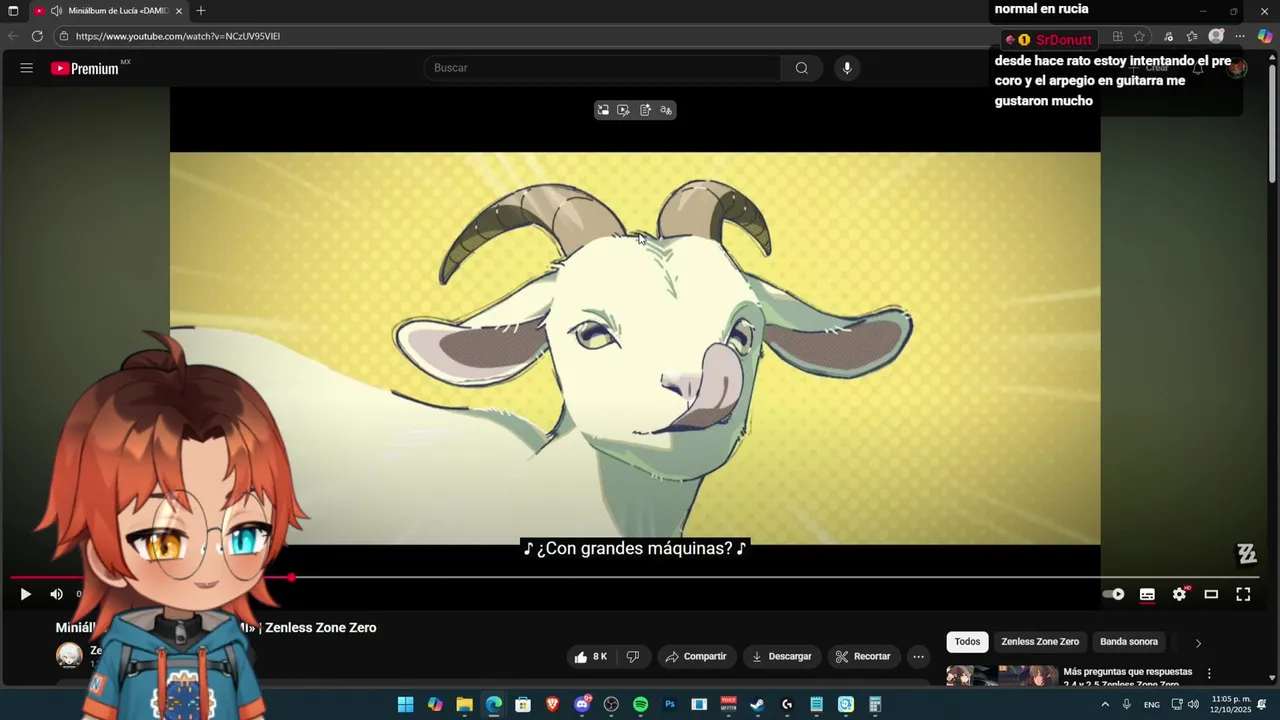1280x720 pixels.
Task: Run search with the magnifier button
Action: (801, 68)
